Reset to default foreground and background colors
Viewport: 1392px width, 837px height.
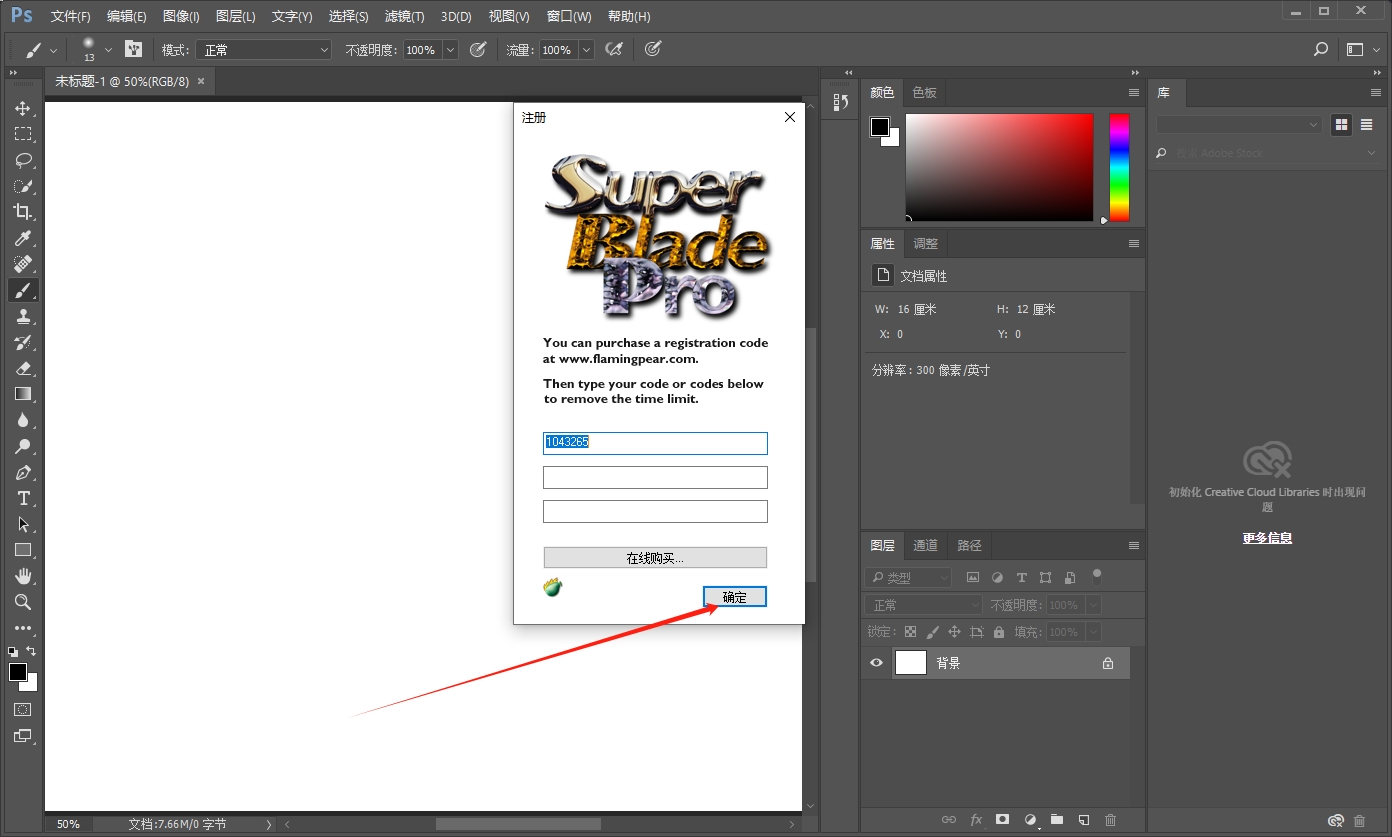[x=13, y=651]
